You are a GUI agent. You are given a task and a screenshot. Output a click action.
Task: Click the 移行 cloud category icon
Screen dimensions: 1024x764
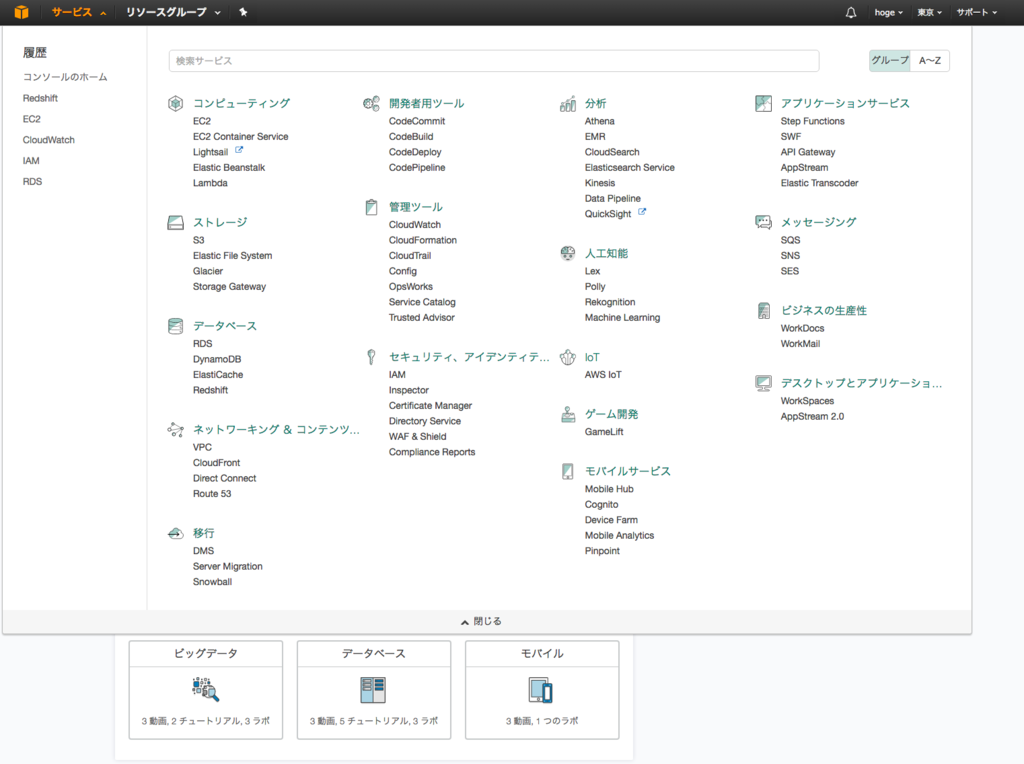pos(175,533)
